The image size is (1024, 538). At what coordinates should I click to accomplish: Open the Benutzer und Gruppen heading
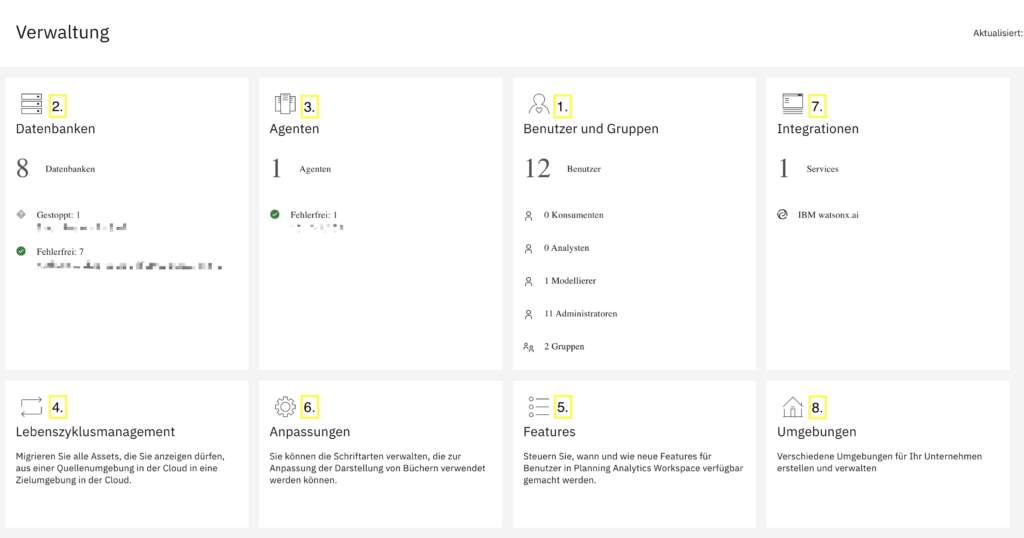591,129
